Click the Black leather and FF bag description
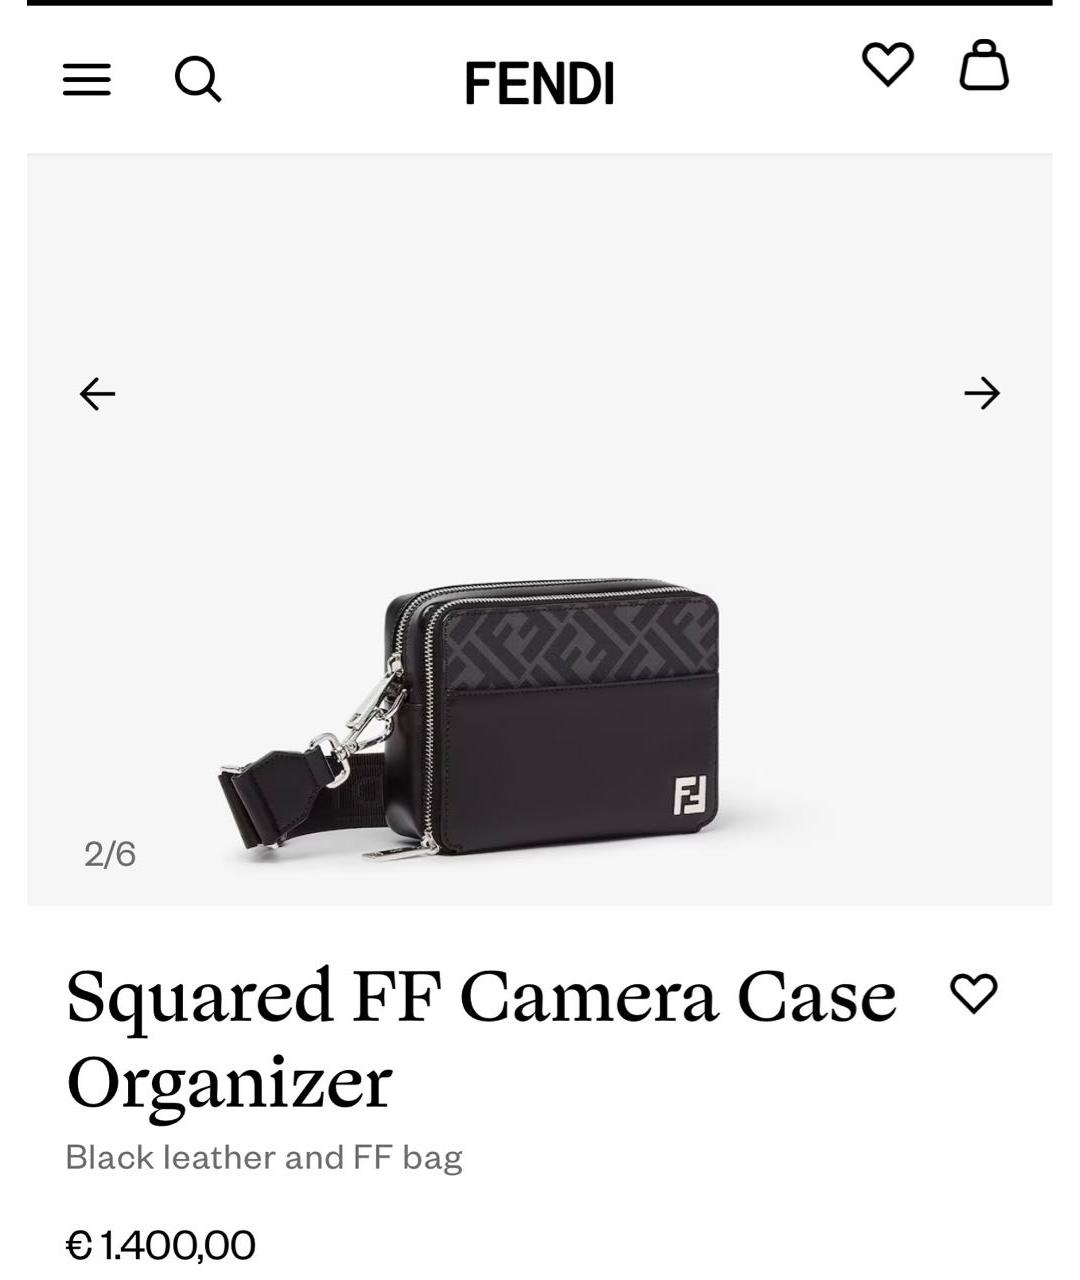This screenshot has width=1080, height=1280. tap(264, 1157)
